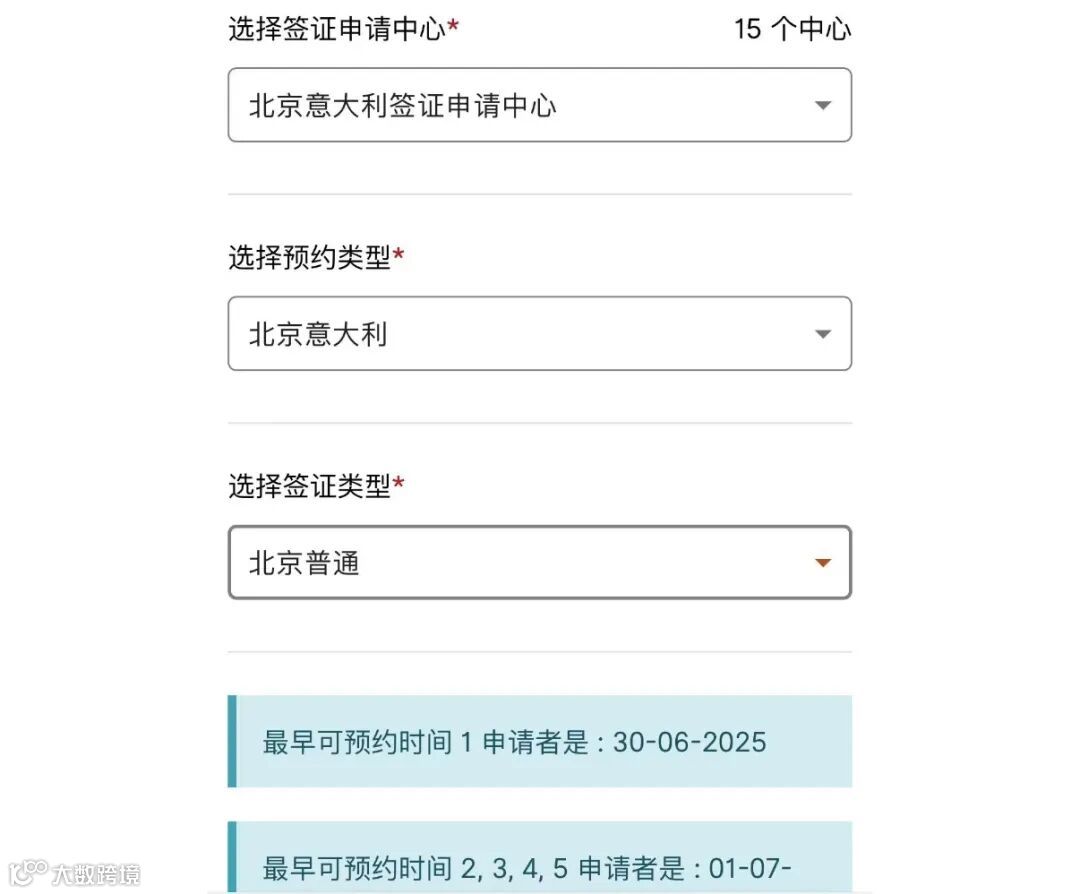This screenshot has width=1080, height=894.
Task: Click the selected value 北京普通 in visa type
Action: 304,563
